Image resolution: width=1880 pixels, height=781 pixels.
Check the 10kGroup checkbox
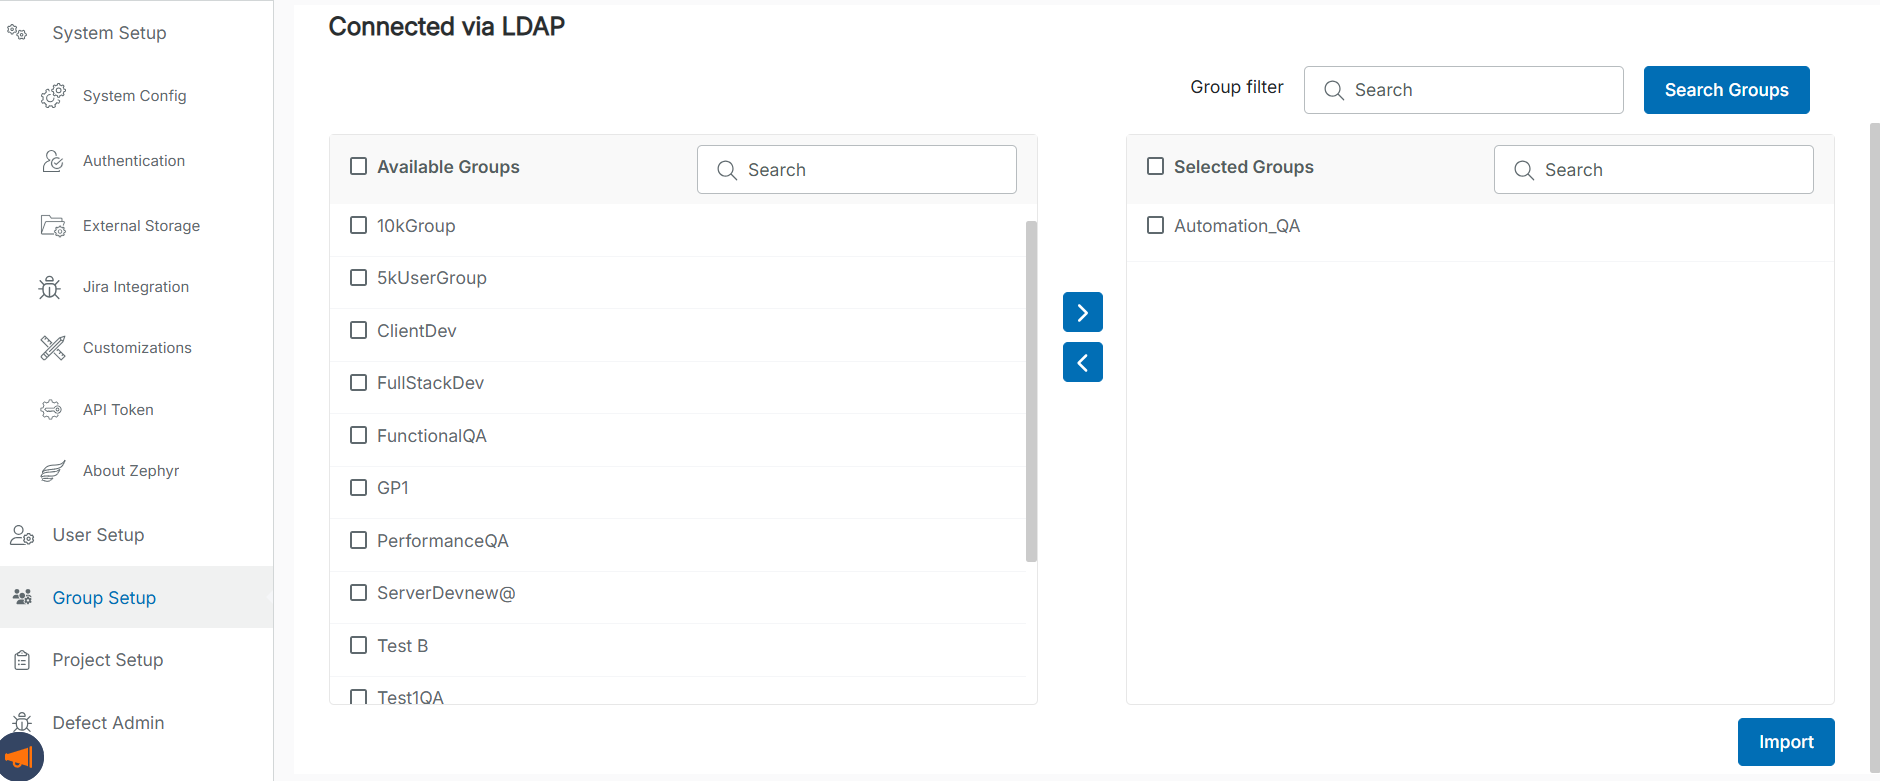tap(358, 226)
